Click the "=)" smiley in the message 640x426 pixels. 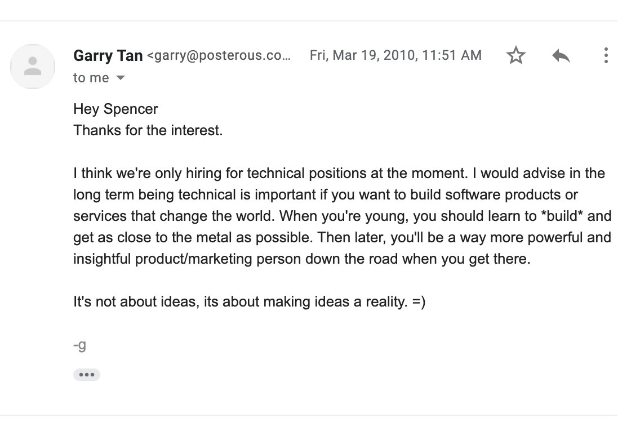pos(419,302)
